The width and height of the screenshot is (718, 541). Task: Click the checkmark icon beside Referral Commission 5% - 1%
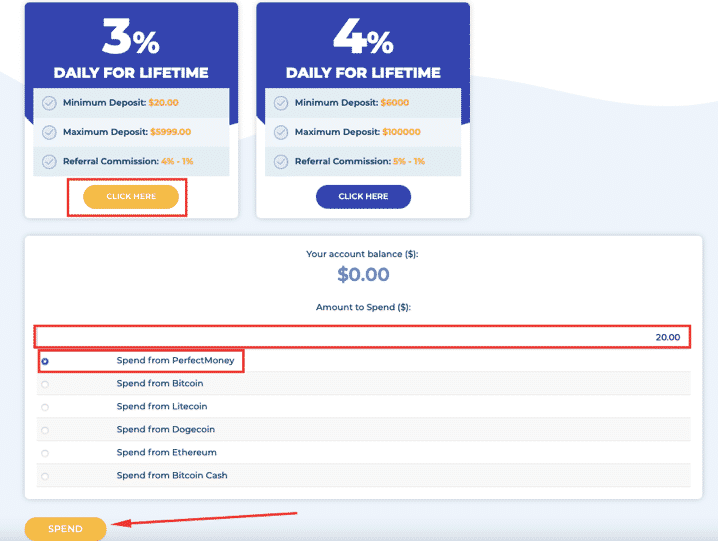tap(281, 162)
